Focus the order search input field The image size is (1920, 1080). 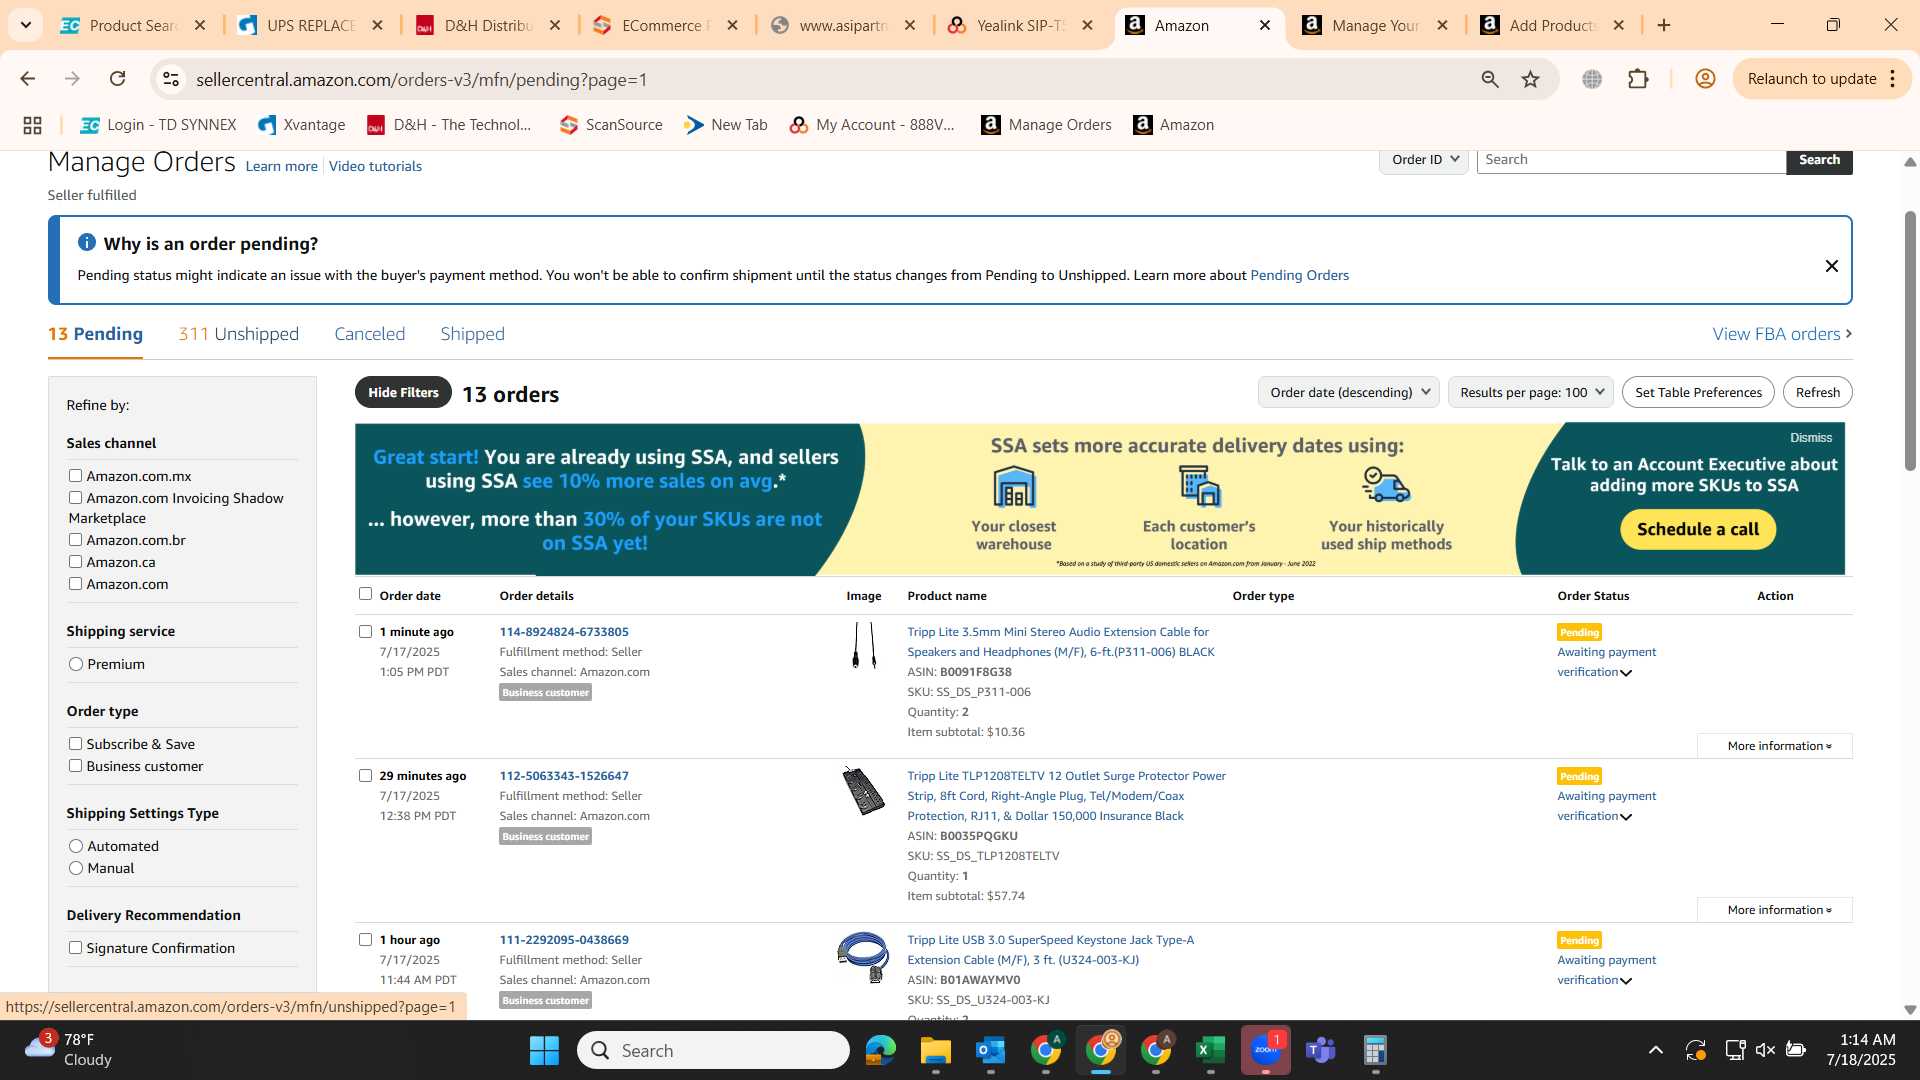pyautogui.click(x=1631, y=160)
